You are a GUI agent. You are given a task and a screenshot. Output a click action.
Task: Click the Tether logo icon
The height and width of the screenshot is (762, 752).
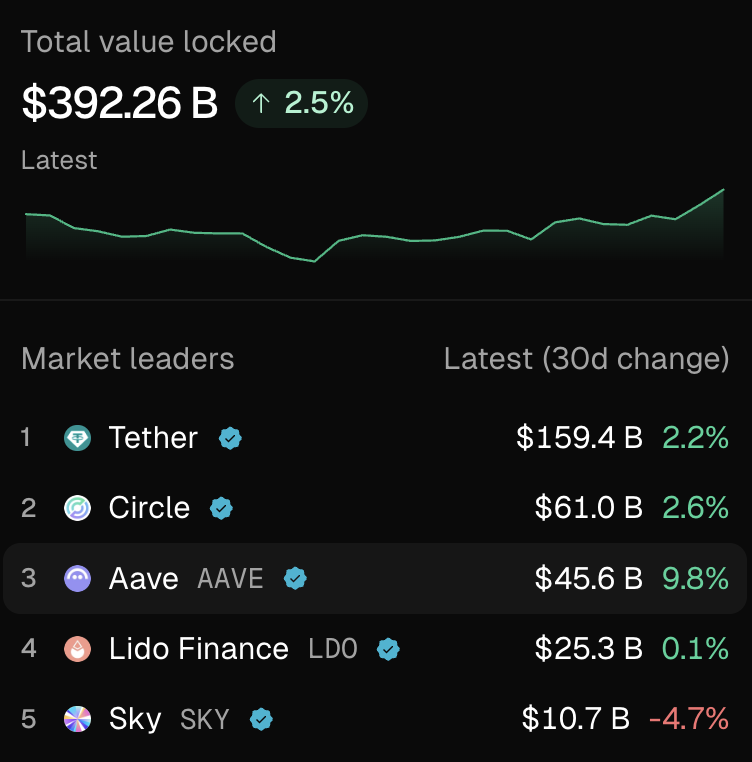77,438
